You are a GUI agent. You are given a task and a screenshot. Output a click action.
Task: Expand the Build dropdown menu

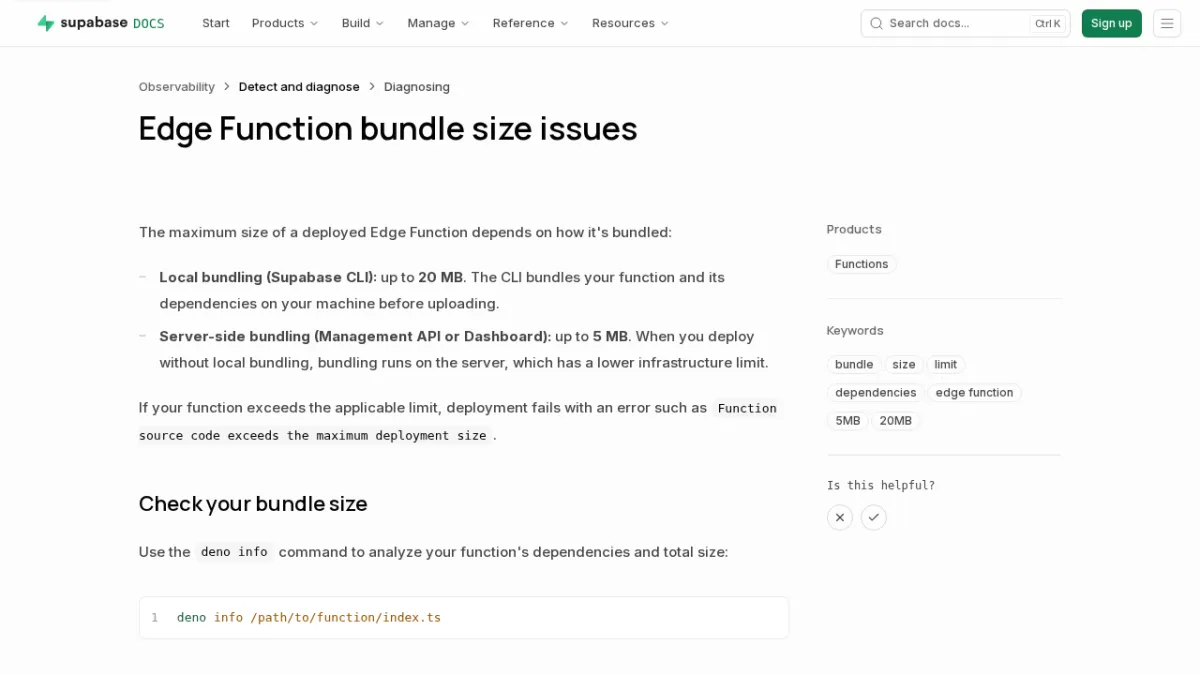coord(363,23)
